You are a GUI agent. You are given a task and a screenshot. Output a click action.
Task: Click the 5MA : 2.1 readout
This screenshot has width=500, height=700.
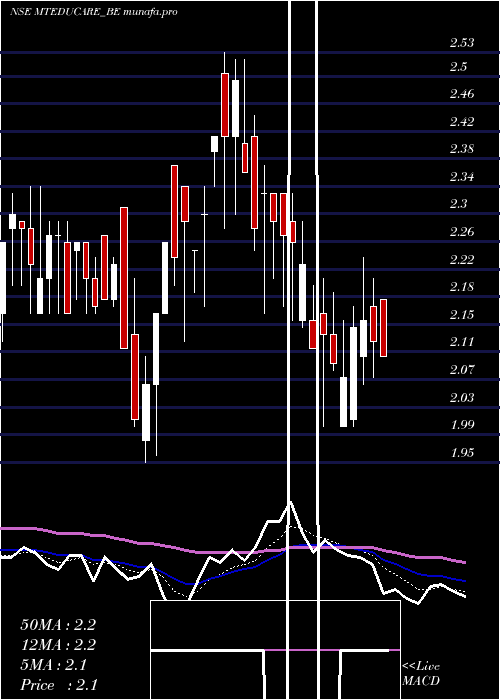coord(54,665)
